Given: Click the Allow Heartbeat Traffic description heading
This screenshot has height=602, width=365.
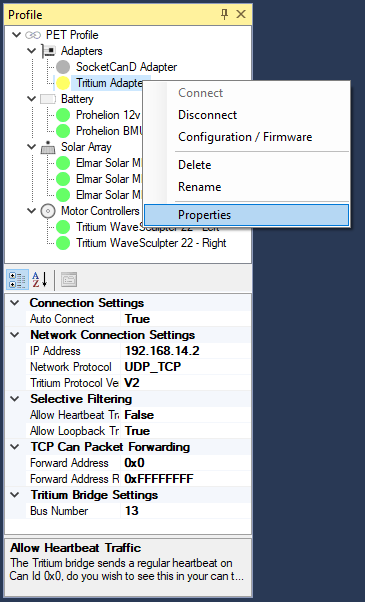Looking at the screenshot, I should [x=76, y=548].
